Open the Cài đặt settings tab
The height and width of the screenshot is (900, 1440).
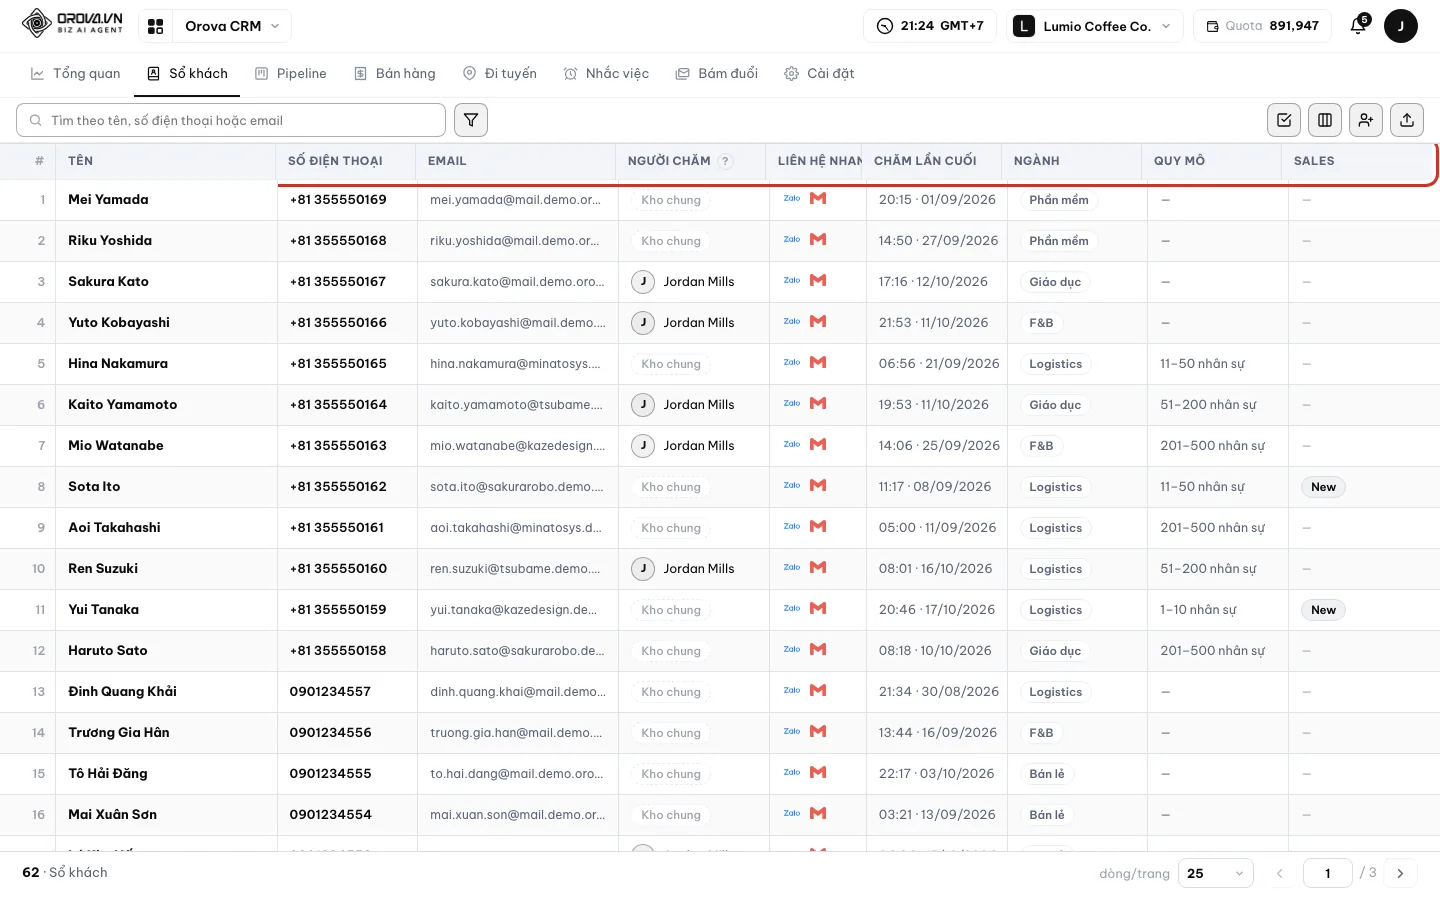819,74
